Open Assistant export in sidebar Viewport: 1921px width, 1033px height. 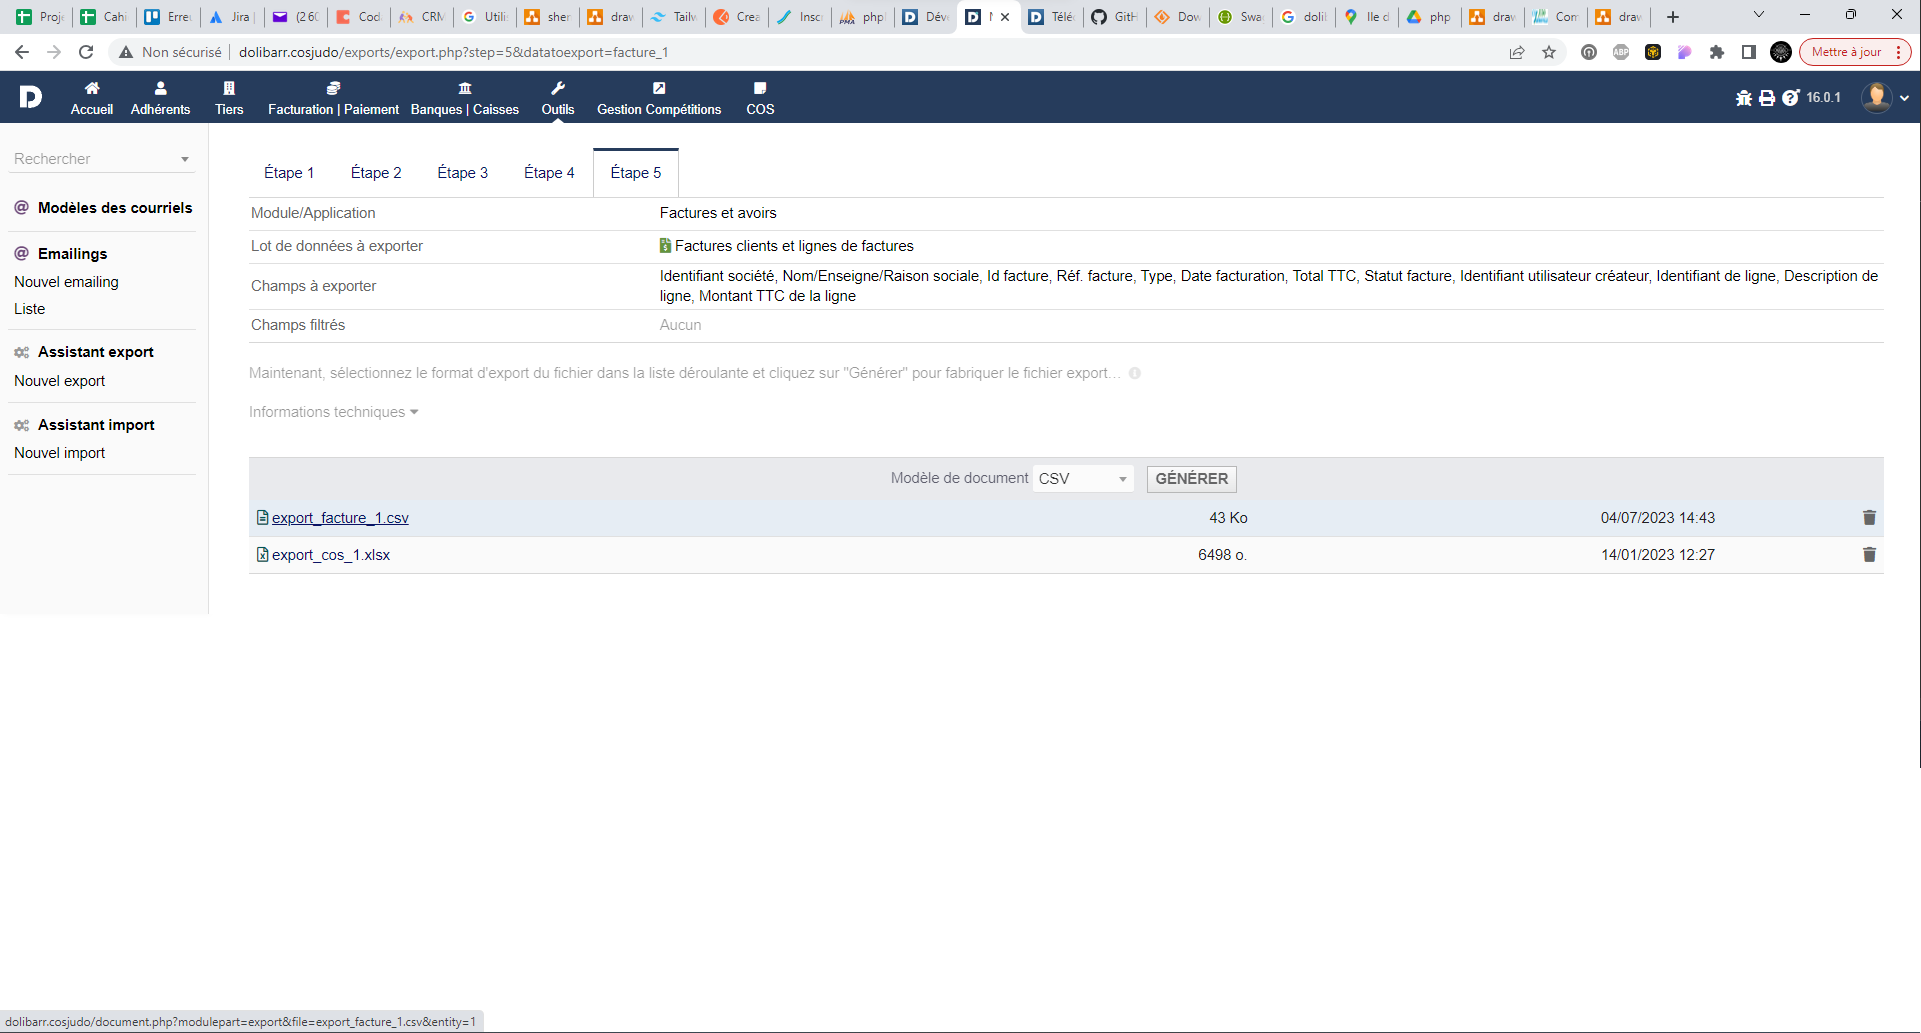point(96,352)
